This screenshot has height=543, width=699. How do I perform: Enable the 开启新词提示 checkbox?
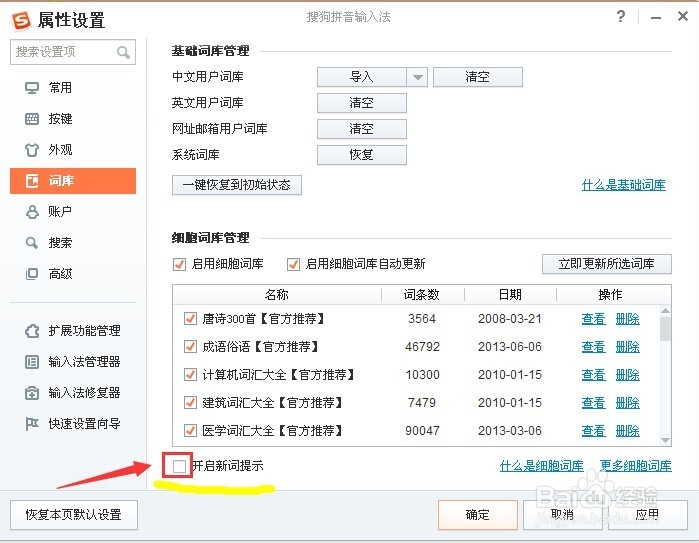point(179,466)
